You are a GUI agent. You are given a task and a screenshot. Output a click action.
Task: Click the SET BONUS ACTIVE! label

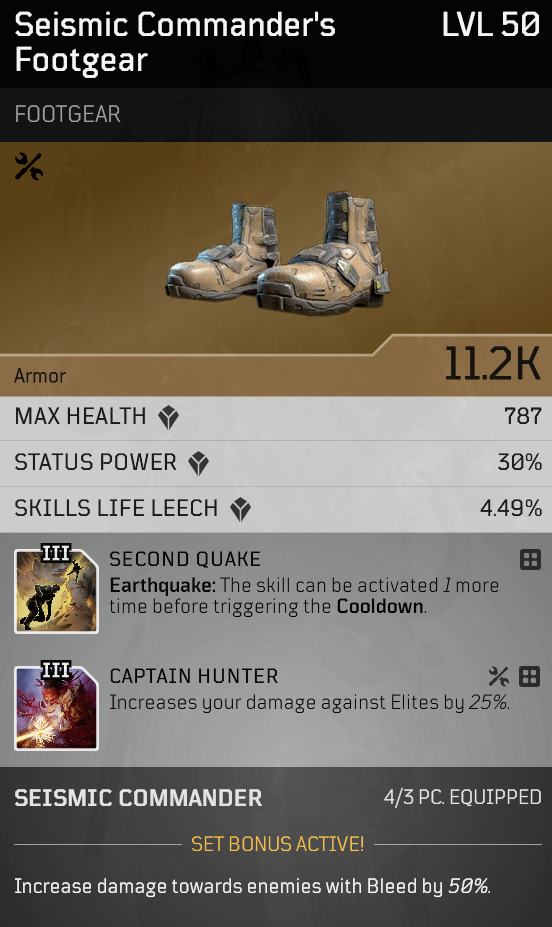[278, 844]
